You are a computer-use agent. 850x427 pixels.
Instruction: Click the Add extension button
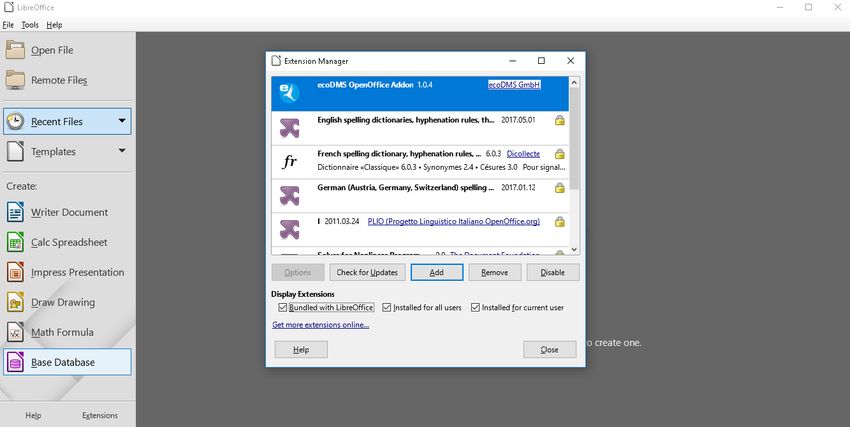tap(436, 272)
